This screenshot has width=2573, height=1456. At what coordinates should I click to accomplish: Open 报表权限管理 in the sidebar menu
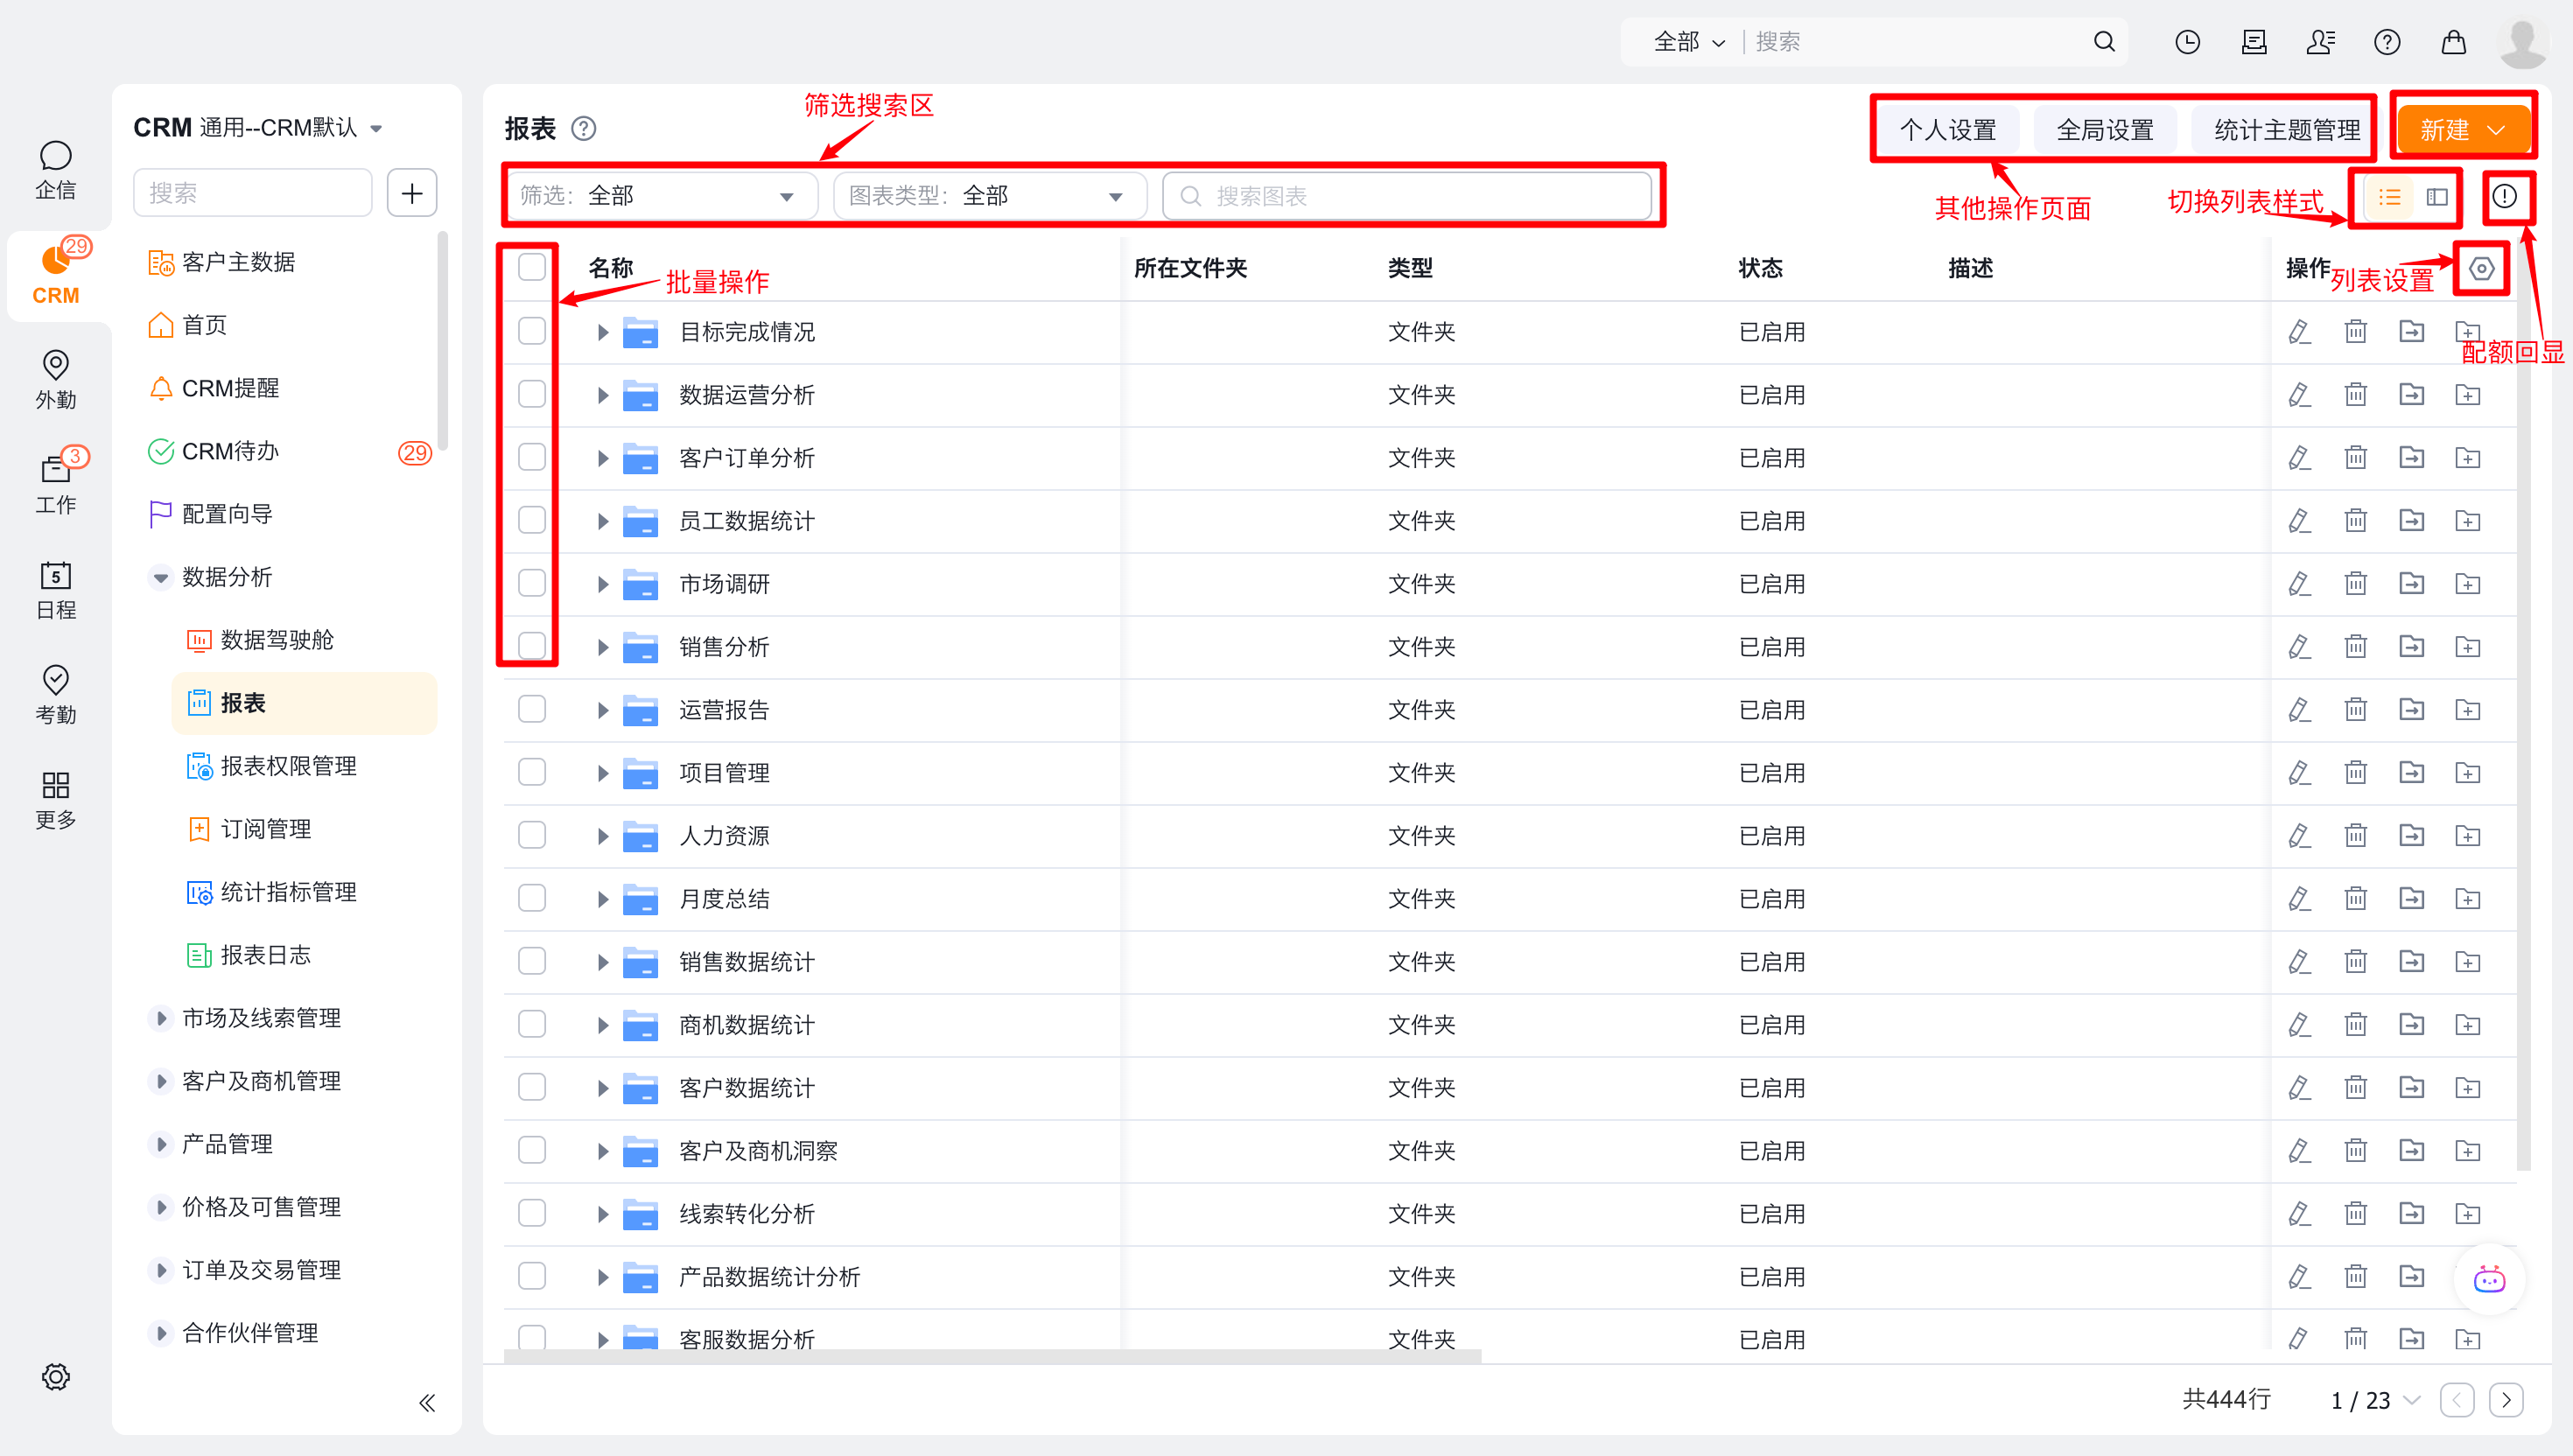[x=288, y=766]
